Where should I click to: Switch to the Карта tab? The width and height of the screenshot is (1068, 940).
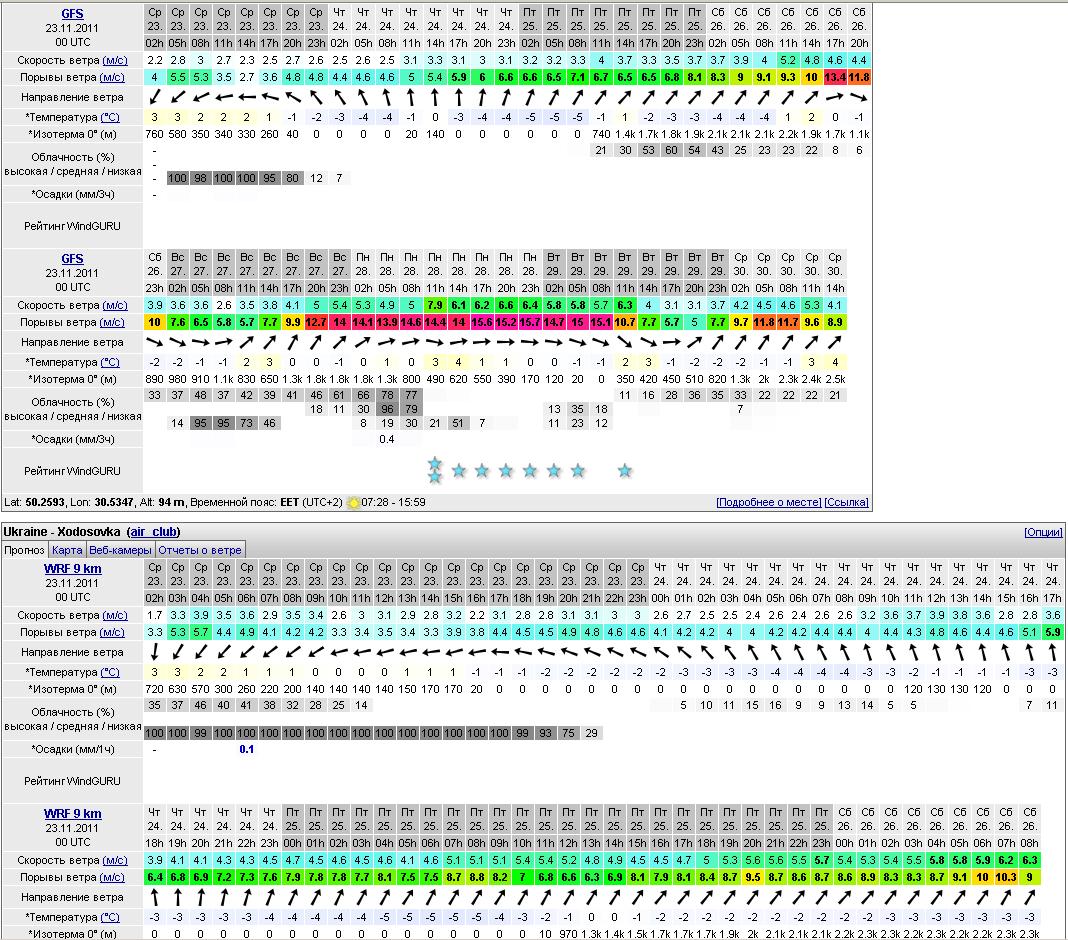point(67,550)
